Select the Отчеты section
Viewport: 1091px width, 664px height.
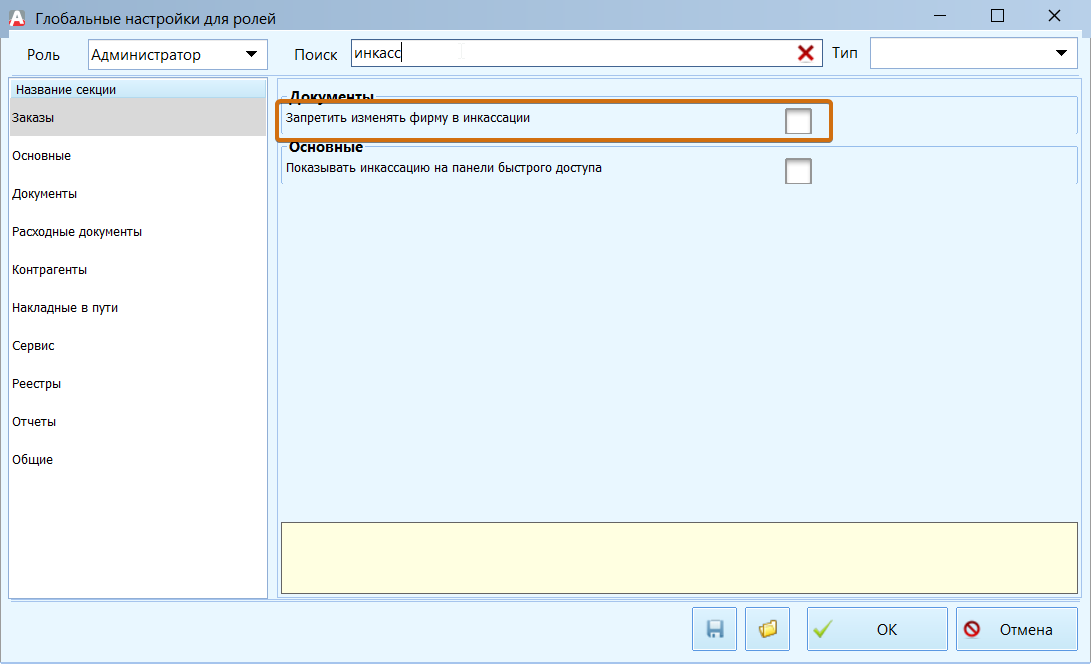138,421
